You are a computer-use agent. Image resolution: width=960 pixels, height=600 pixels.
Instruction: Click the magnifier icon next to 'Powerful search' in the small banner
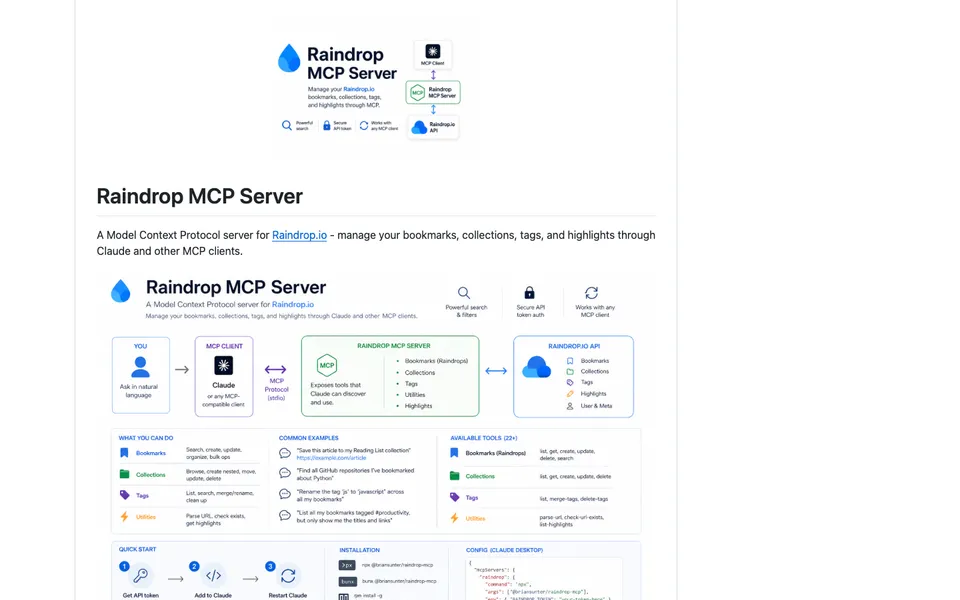[x=287, y=126]
